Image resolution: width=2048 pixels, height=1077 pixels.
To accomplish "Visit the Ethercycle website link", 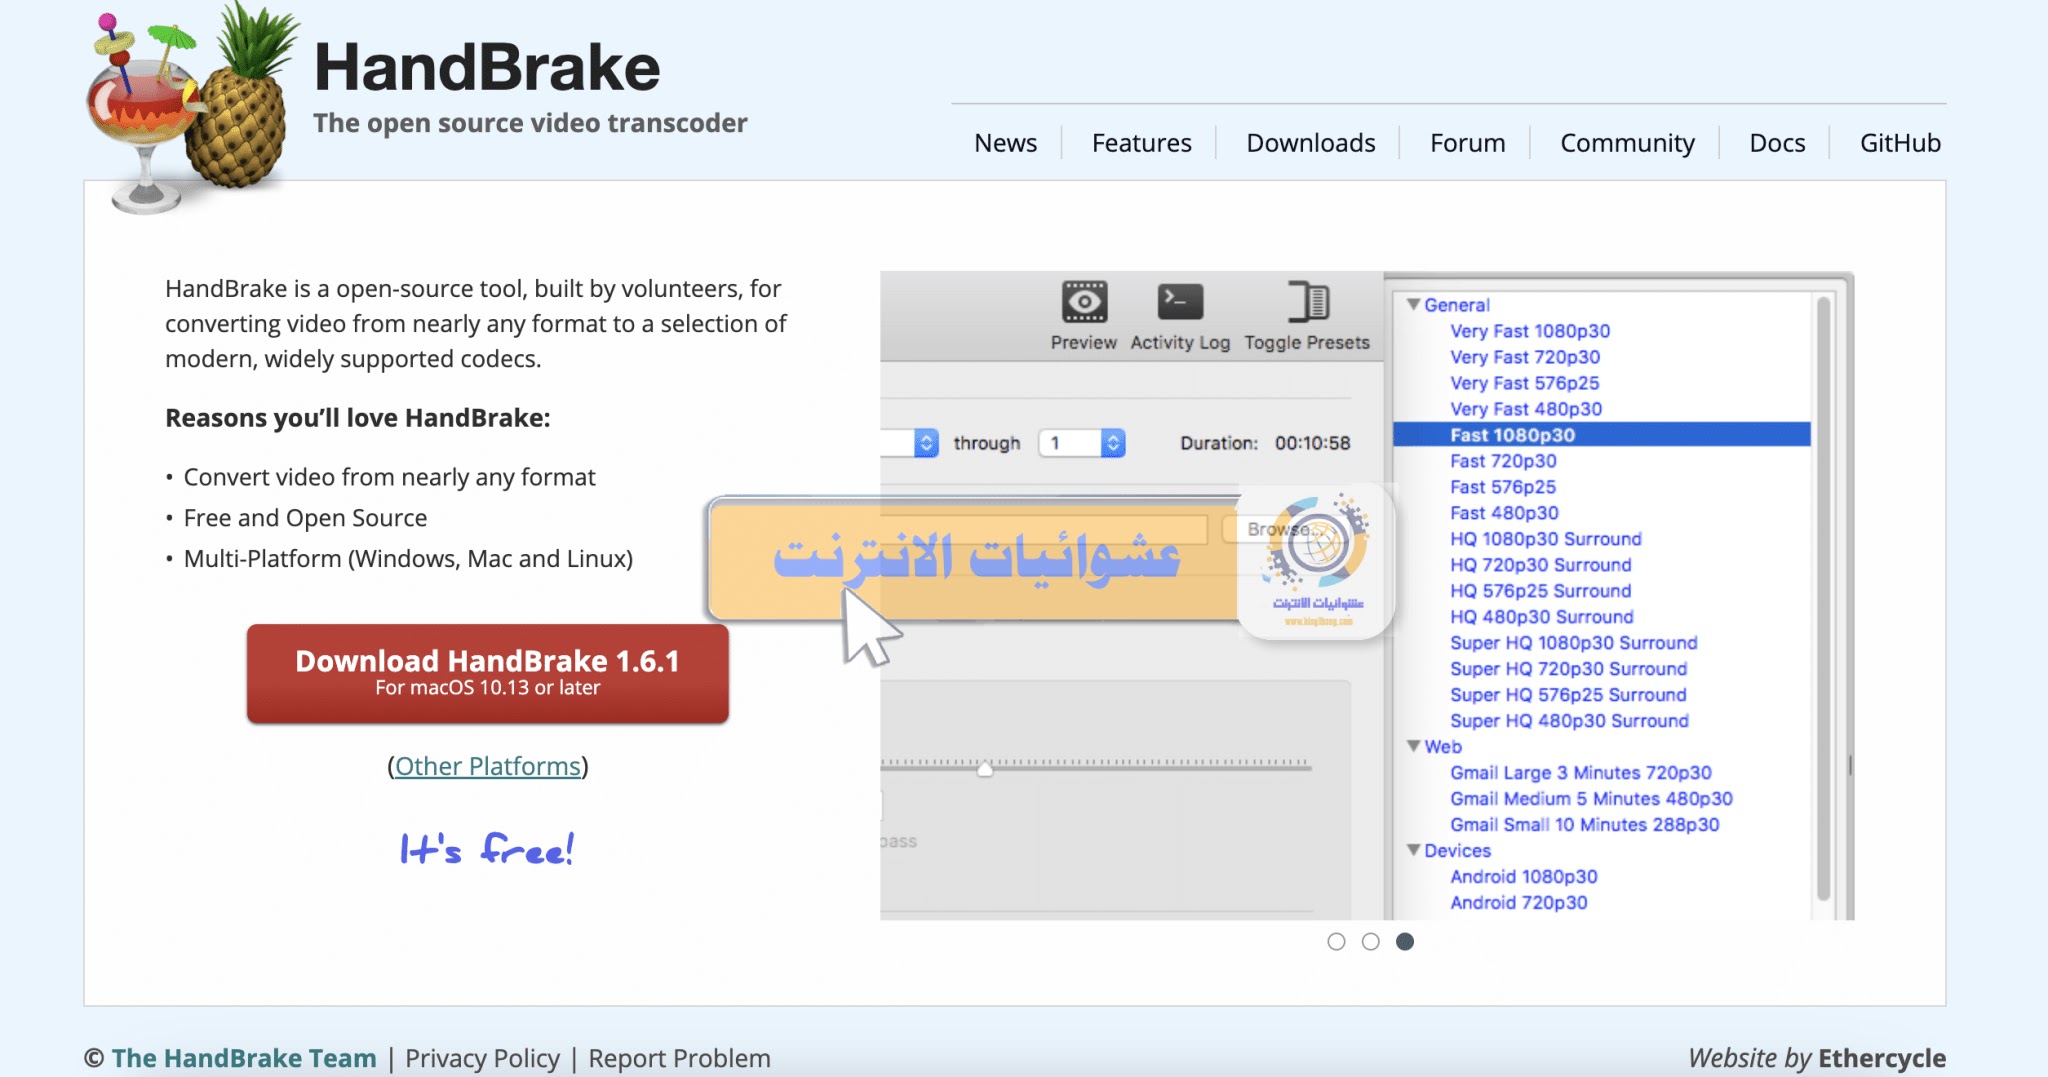I will (x=1882, y=1058).
